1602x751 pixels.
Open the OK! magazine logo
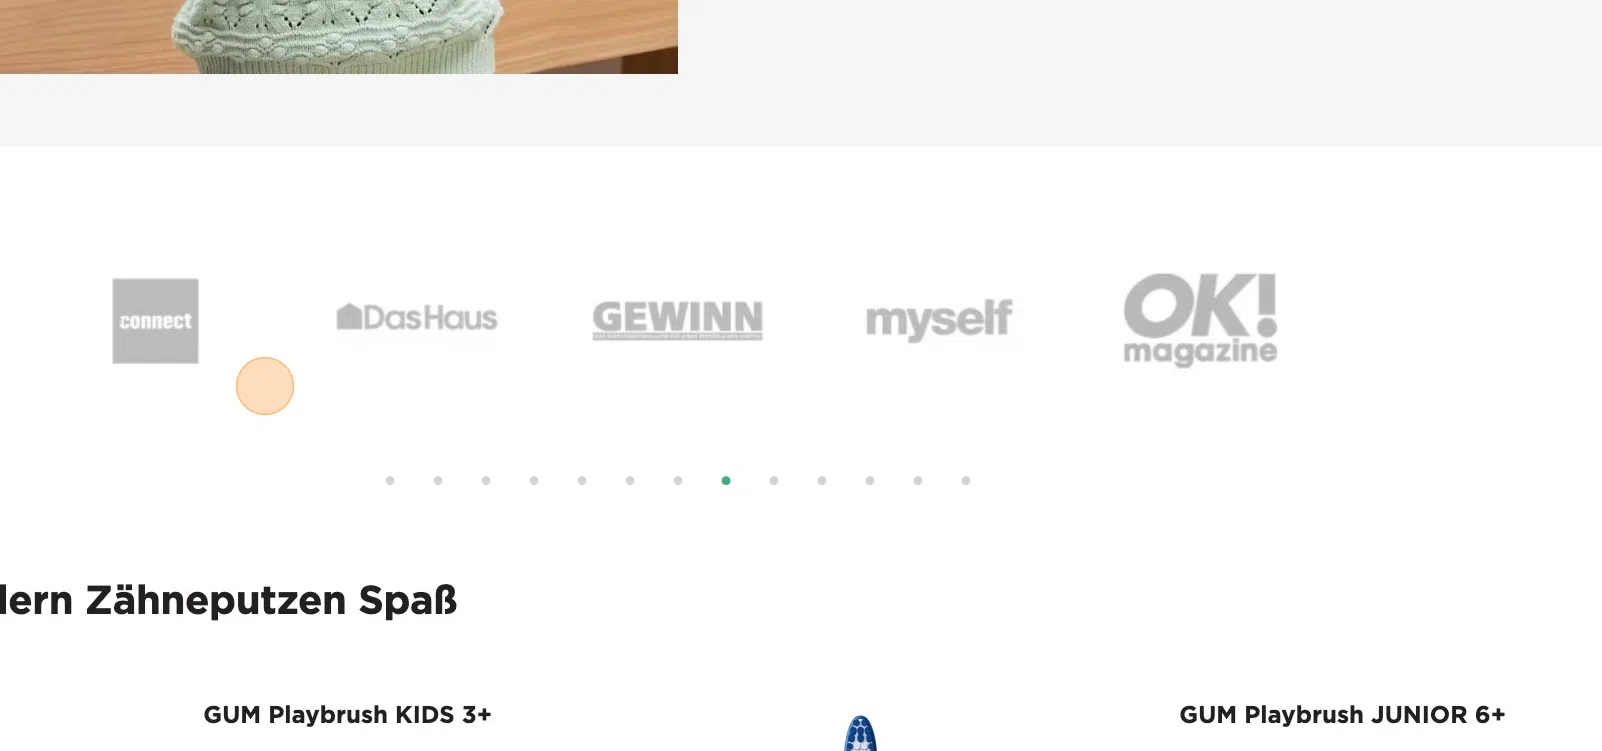coord(1200,320)
